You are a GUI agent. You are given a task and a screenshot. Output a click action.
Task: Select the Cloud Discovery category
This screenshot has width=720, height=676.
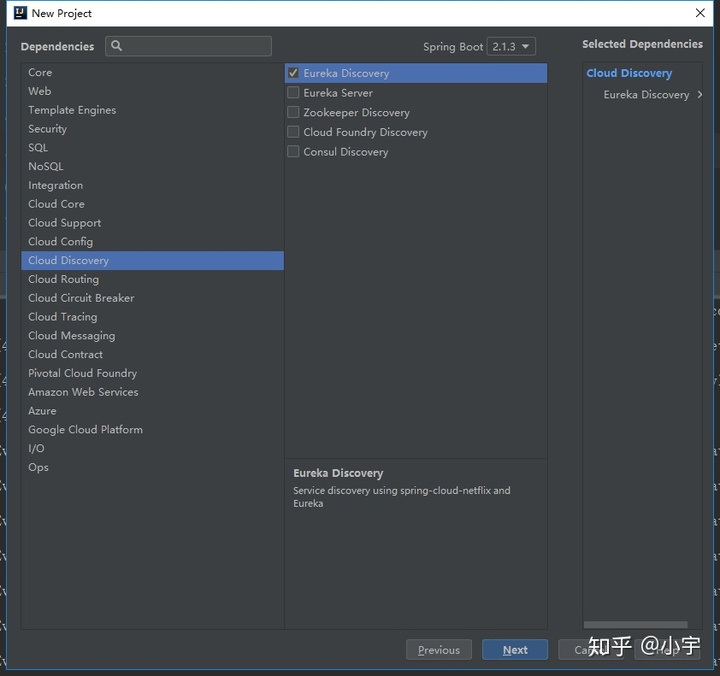click(152, 260)
